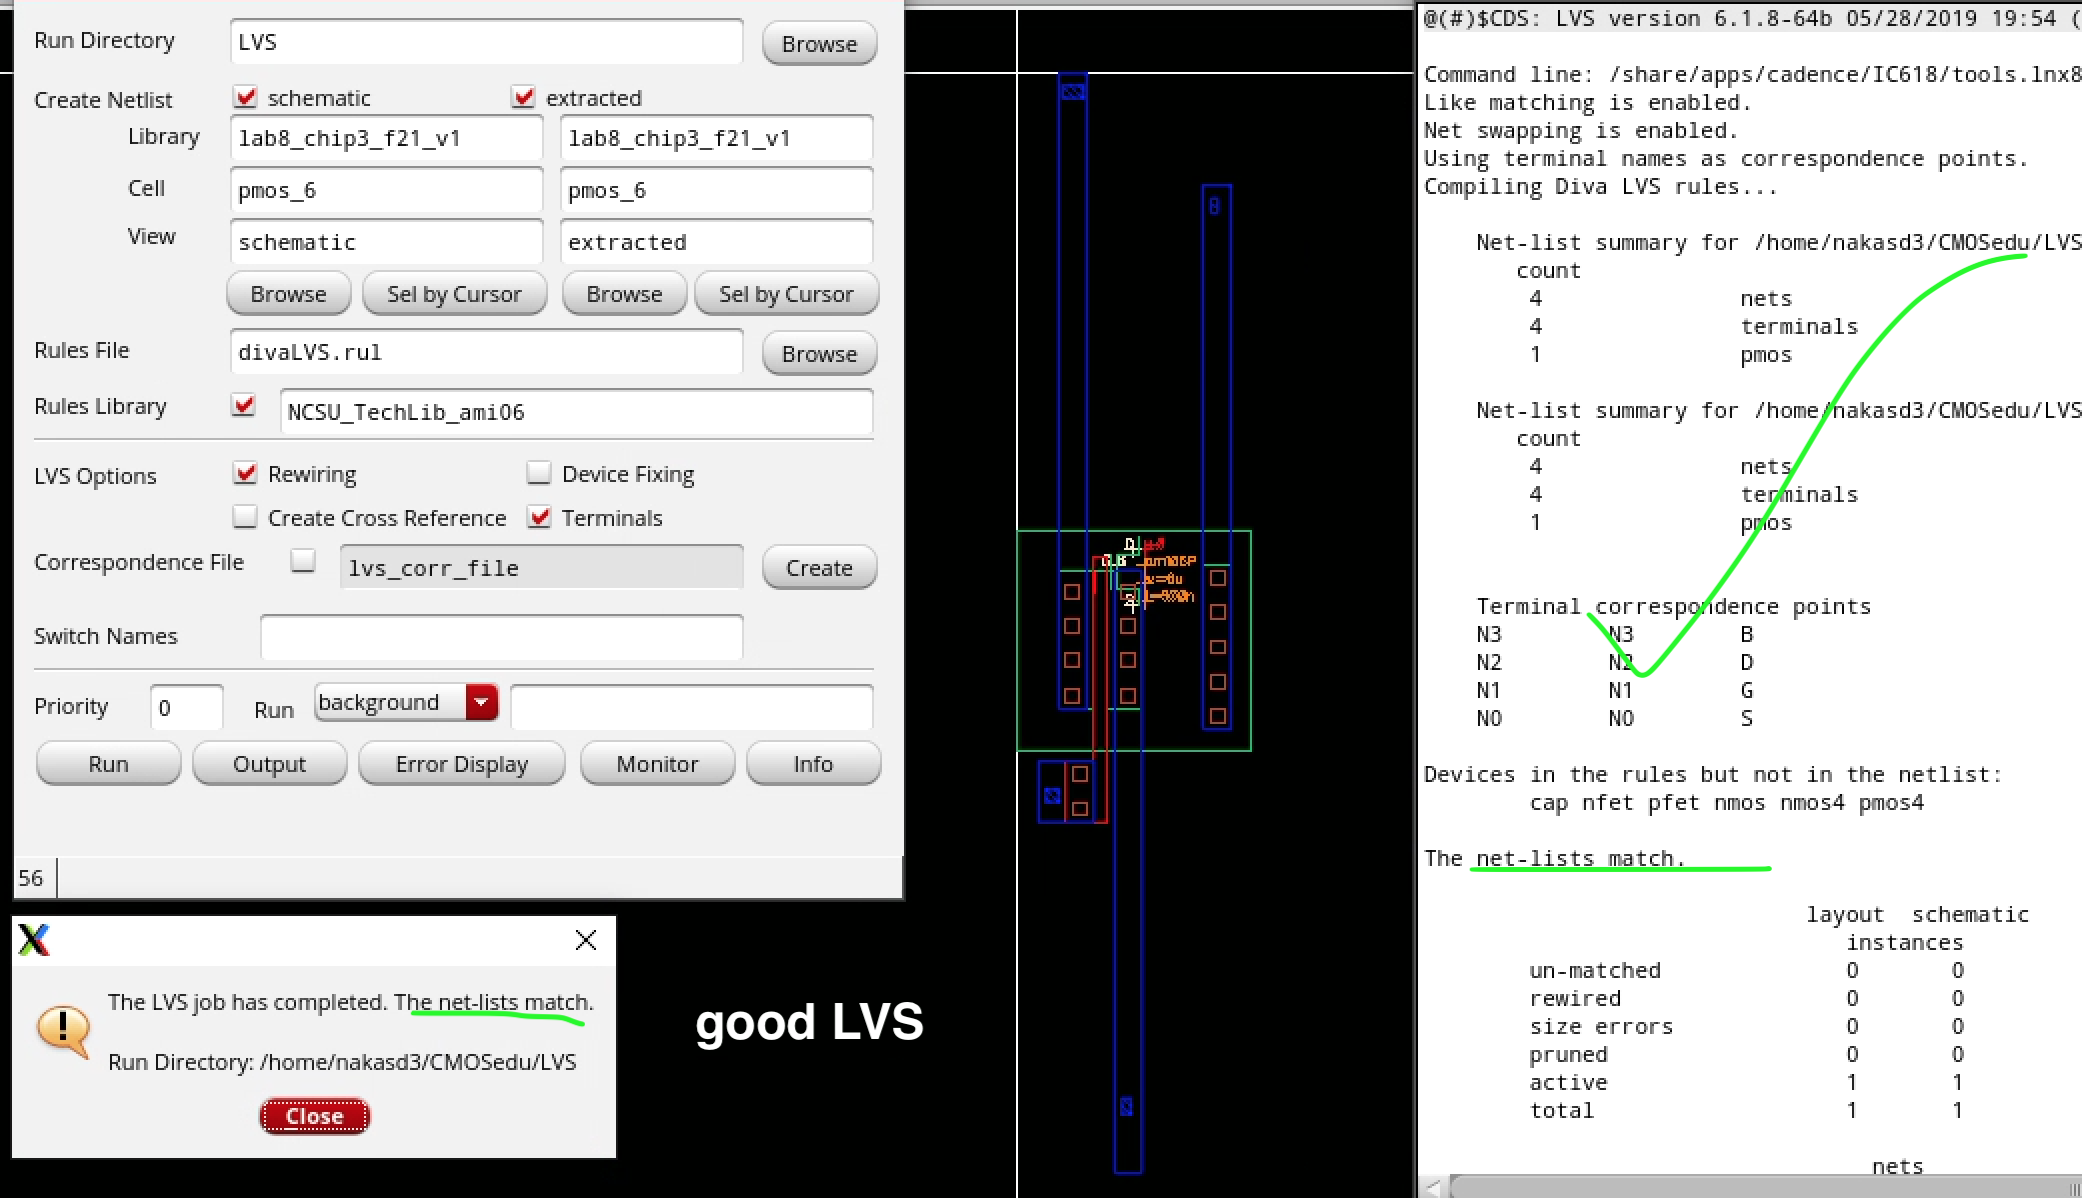Image resolution: width=2082 pixels, height=1198 pixels.
Task: Click the Error Display button
Action: coord(461,764)
